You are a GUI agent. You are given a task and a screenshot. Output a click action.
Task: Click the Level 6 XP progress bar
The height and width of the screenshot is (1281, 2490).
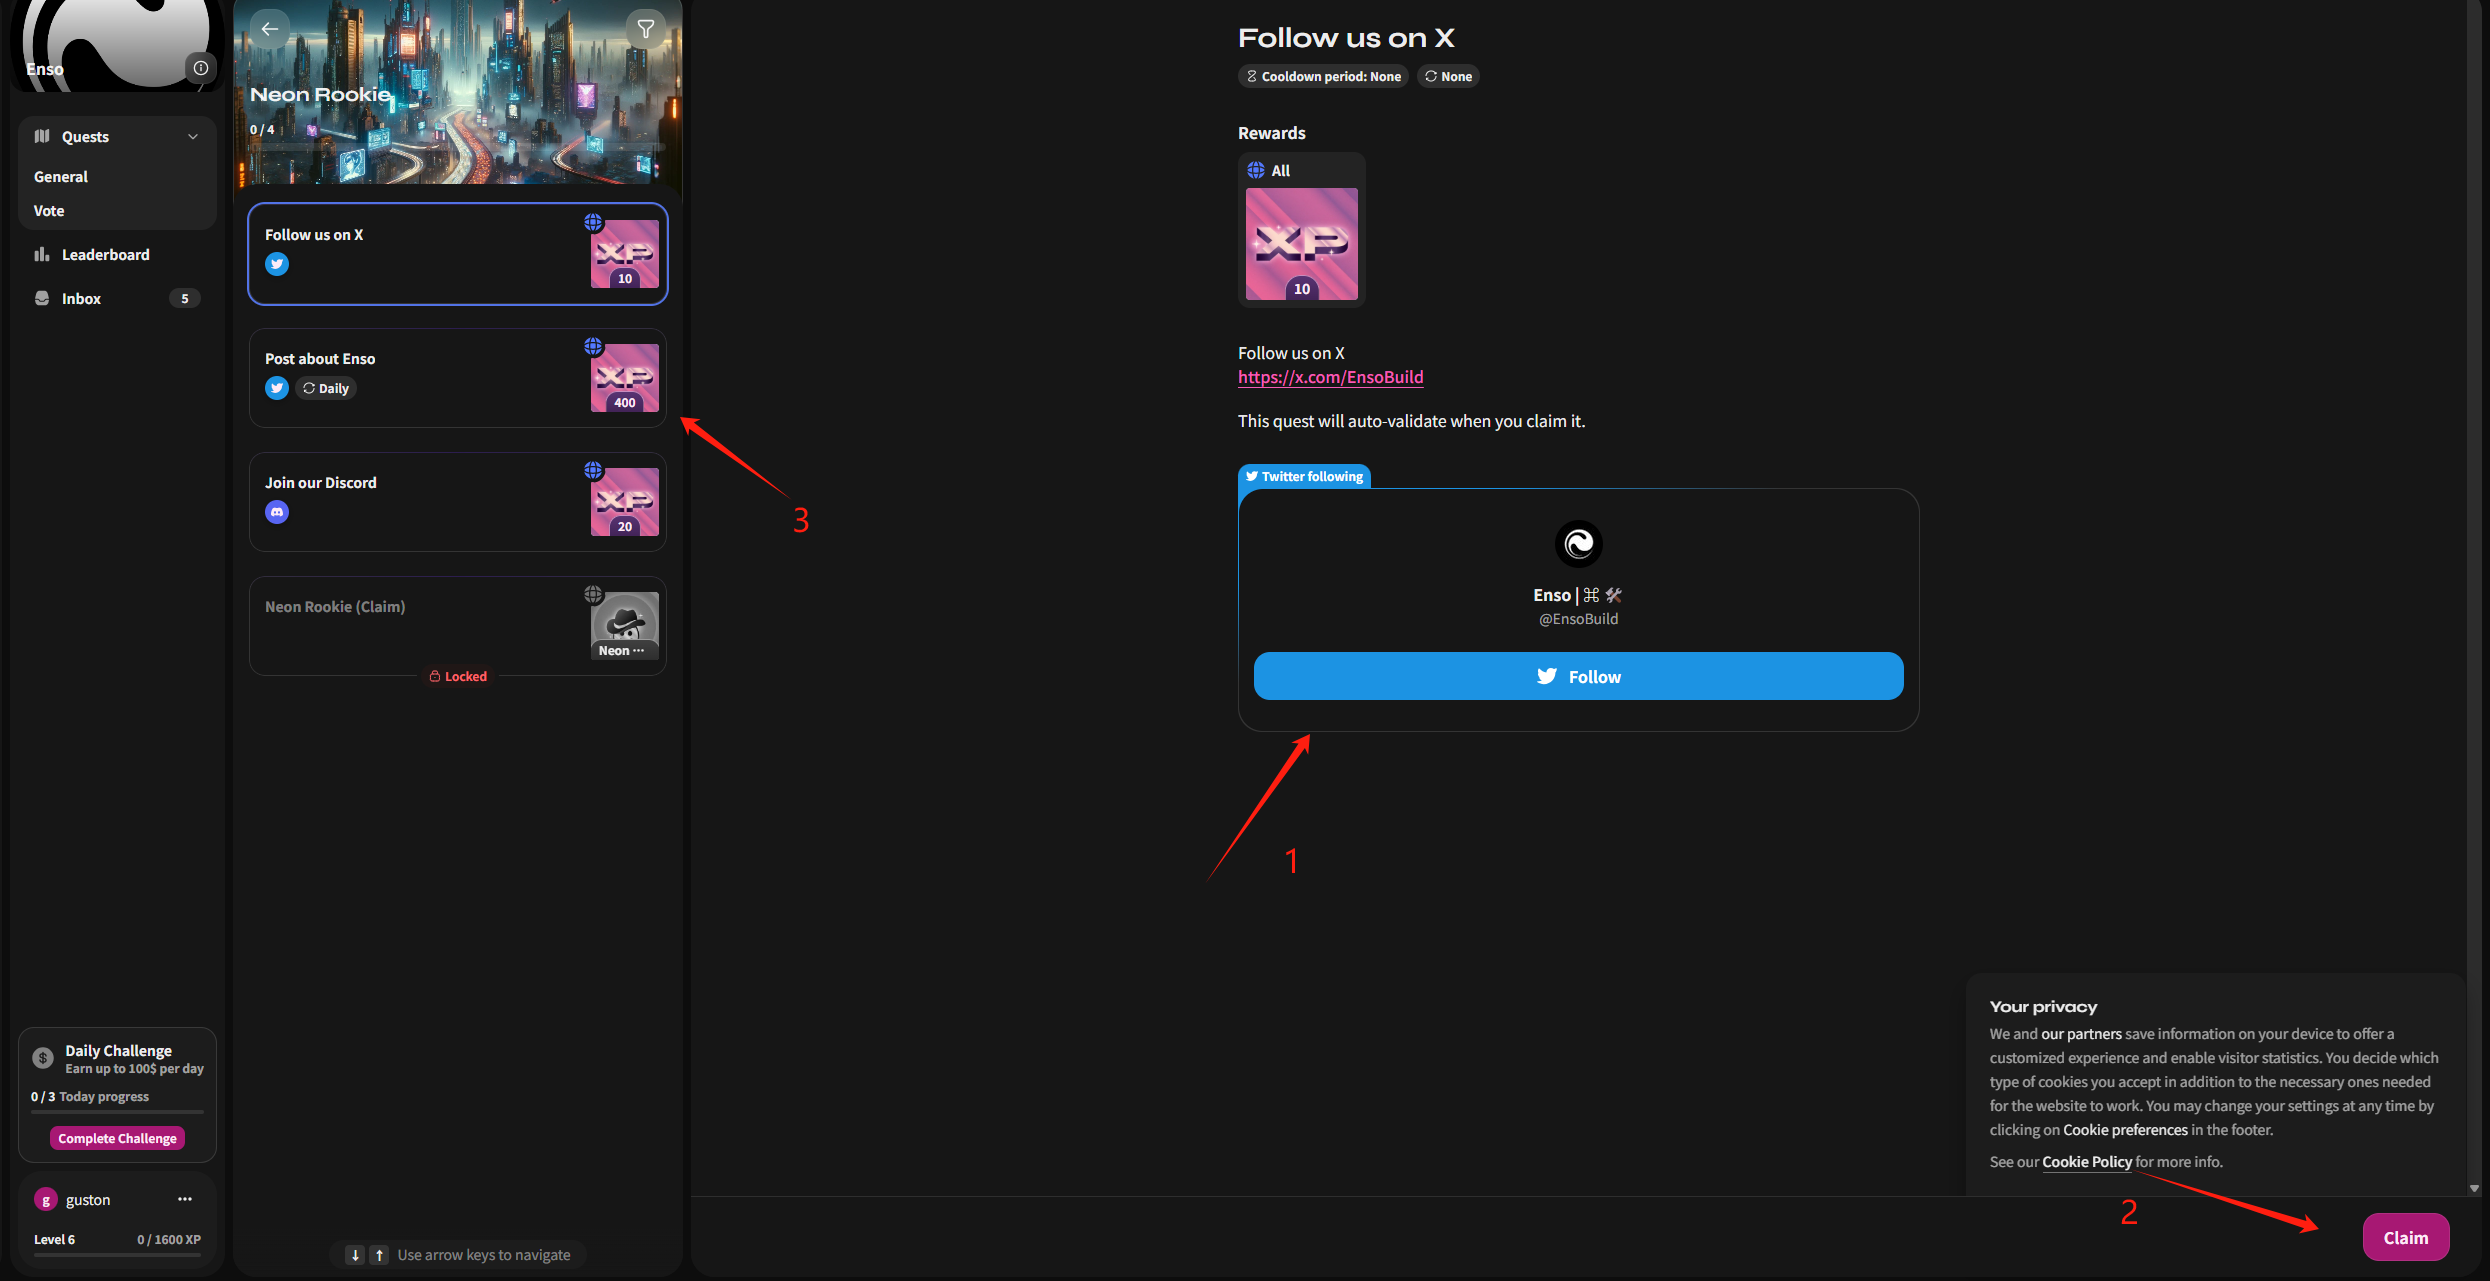pyautogui.click(x=117, y=1254)
